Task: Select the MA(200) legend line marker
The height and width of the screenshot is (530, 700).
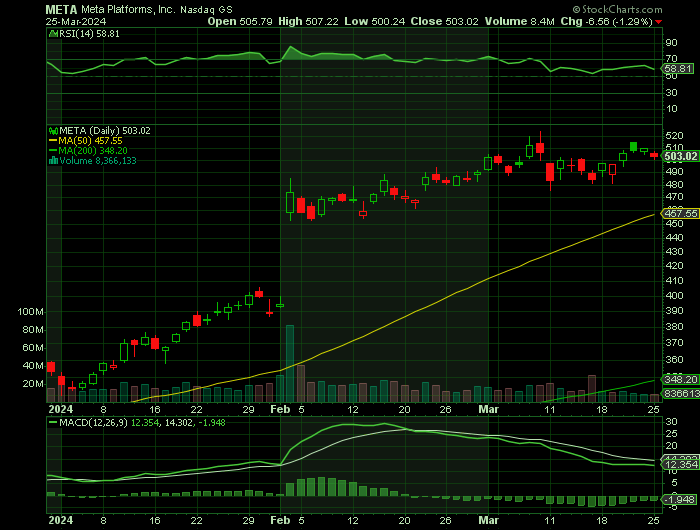Action: tap(52, 150)
